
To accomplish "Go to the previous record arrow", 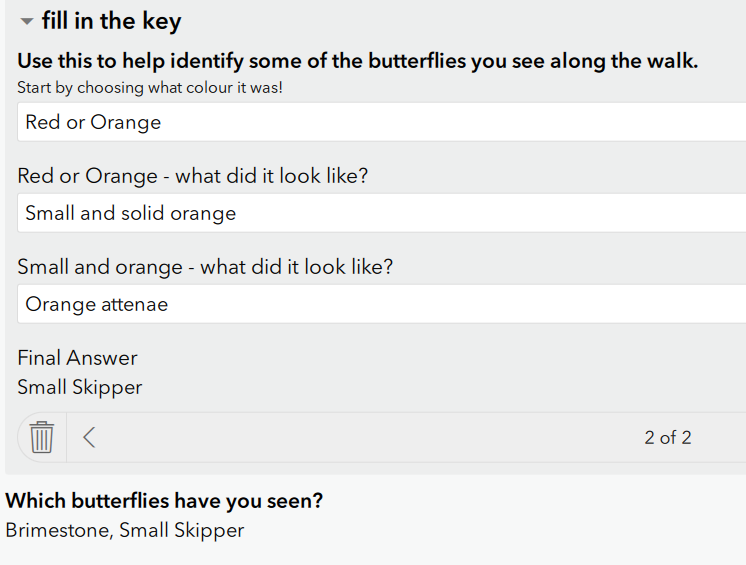I will click(x=89, y=437).
